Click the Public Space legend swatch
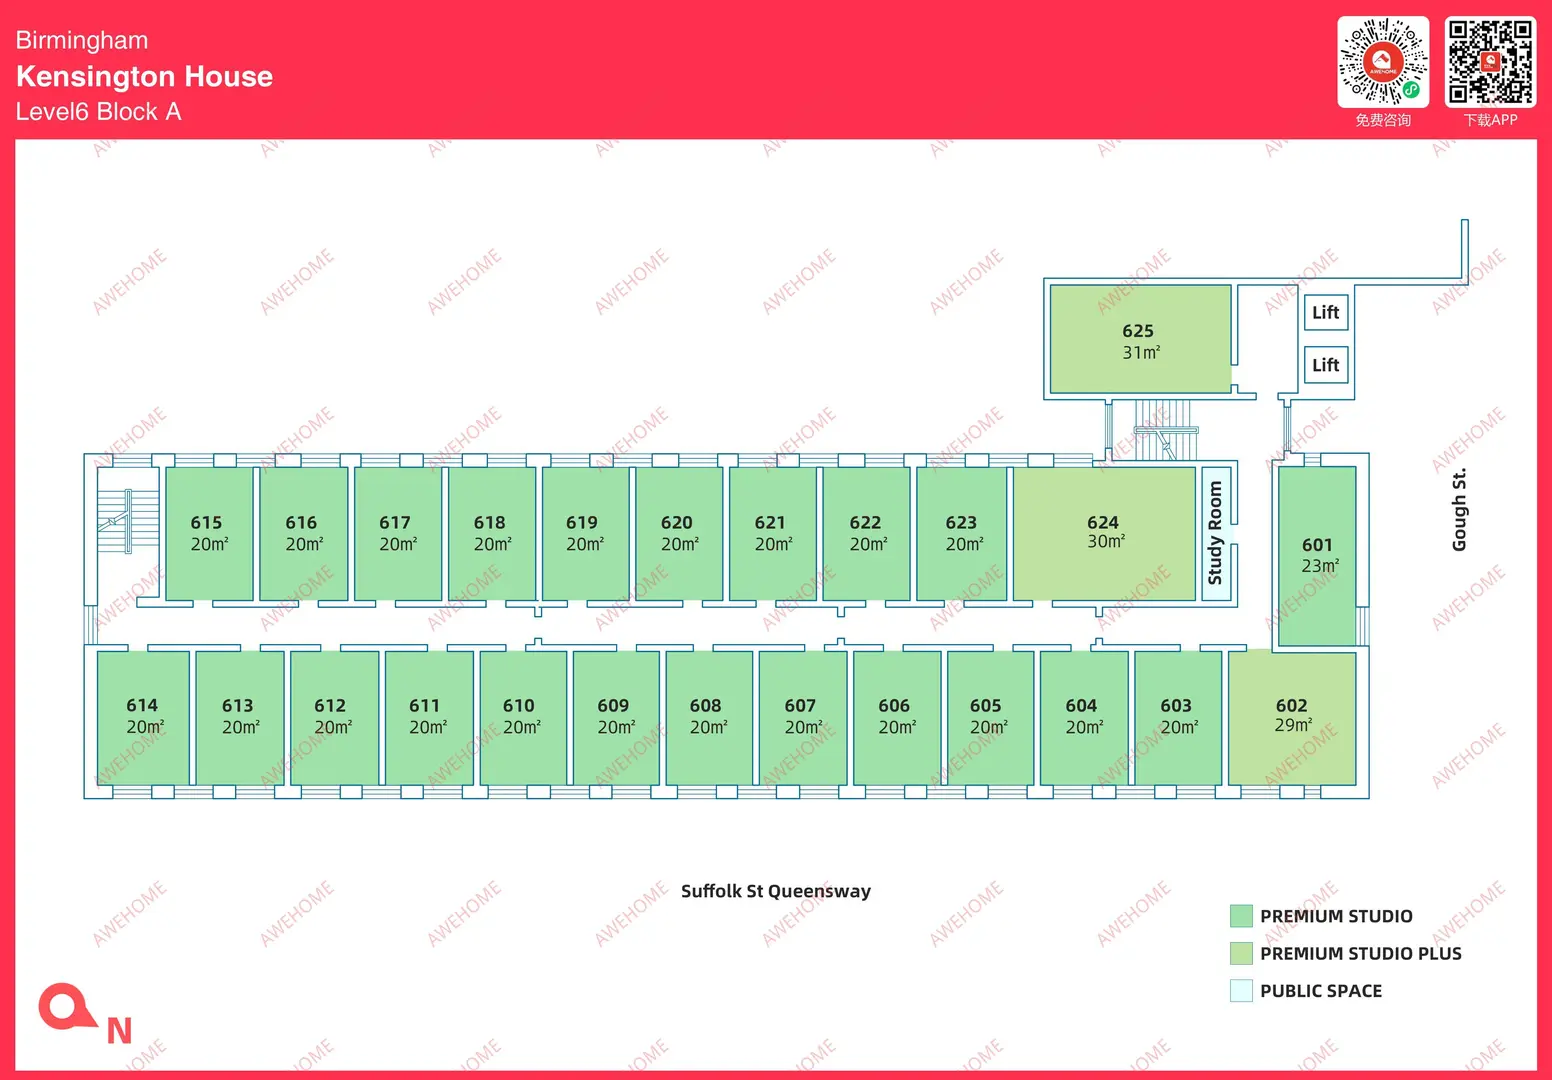 tap(1240, 991)
